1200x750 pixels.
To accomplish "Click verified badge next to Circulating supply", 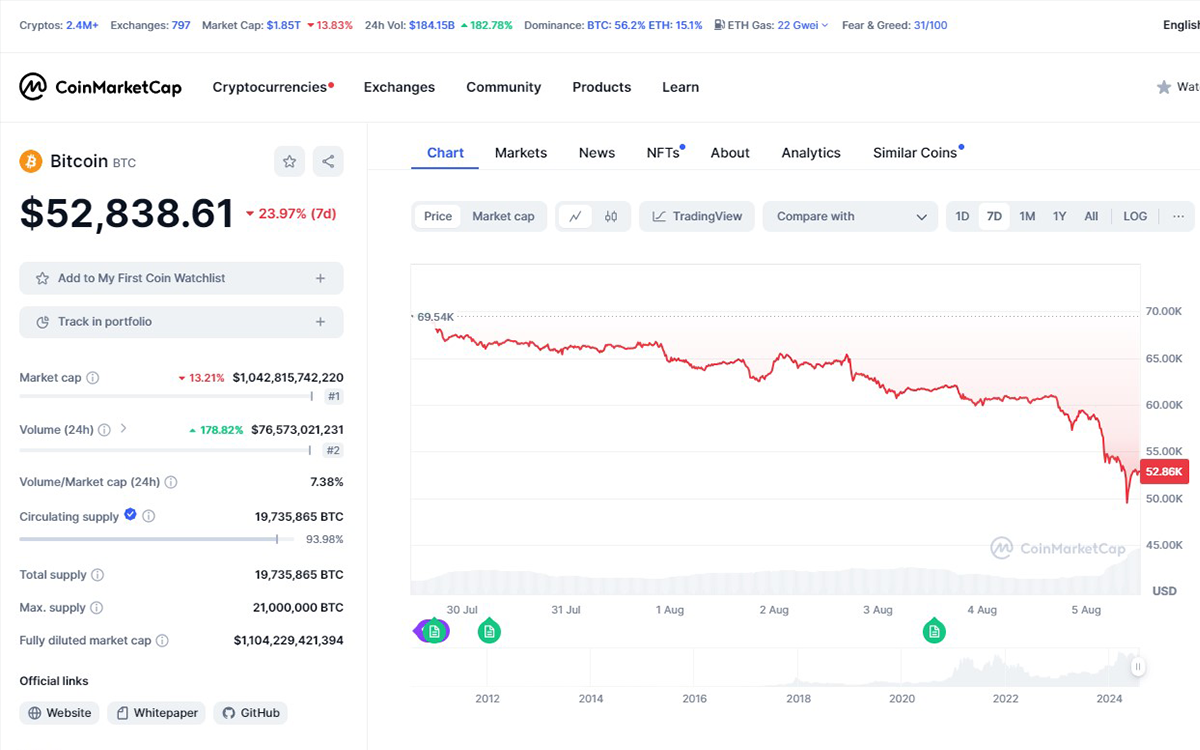I will click(x=130, y=515).
